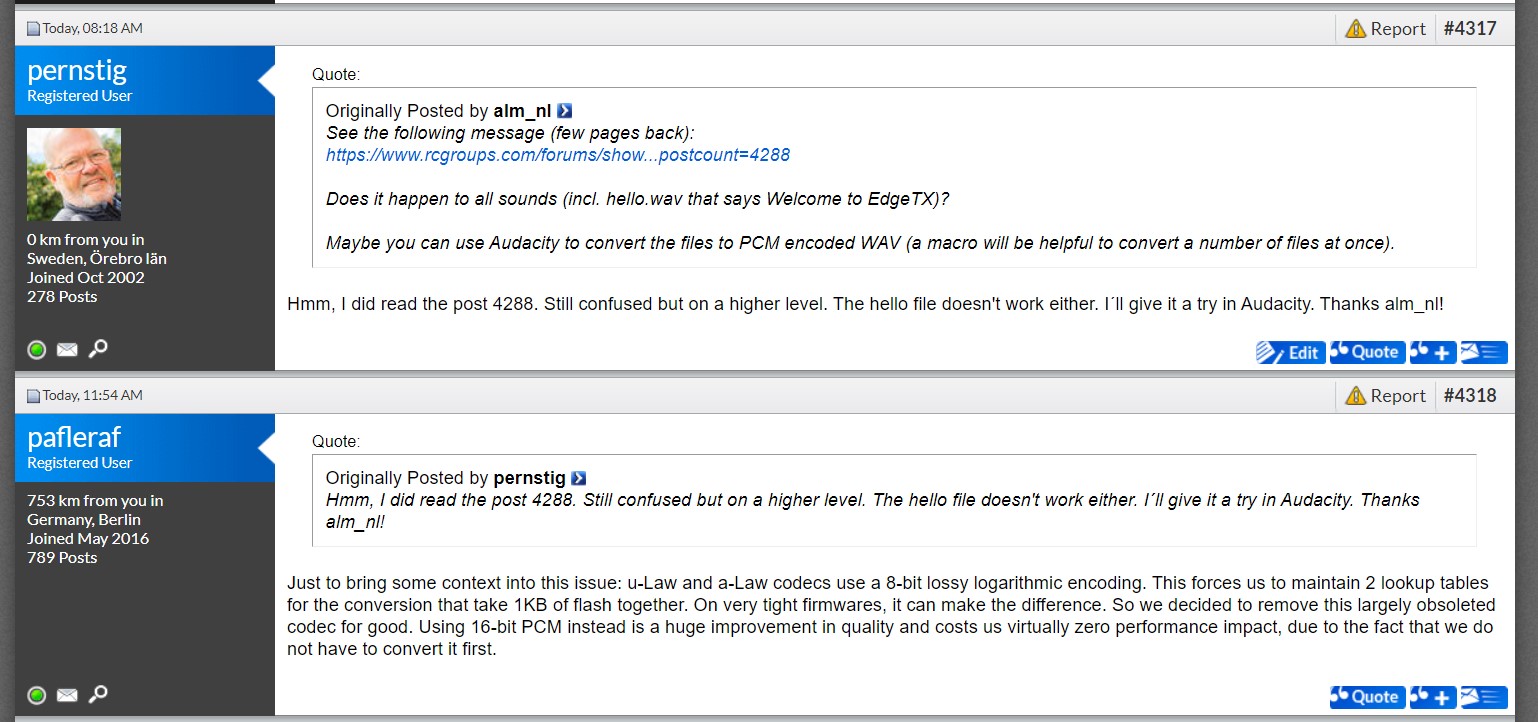The image size is (1538, 722).
Task: Click the envelope icon under pernstig's profile
Action: (67, 349)
